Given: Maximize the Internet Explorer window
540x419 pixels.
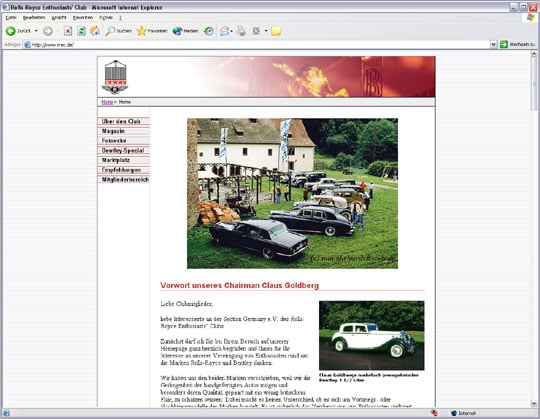Looking at the screenshot, I should pos(523,7).
